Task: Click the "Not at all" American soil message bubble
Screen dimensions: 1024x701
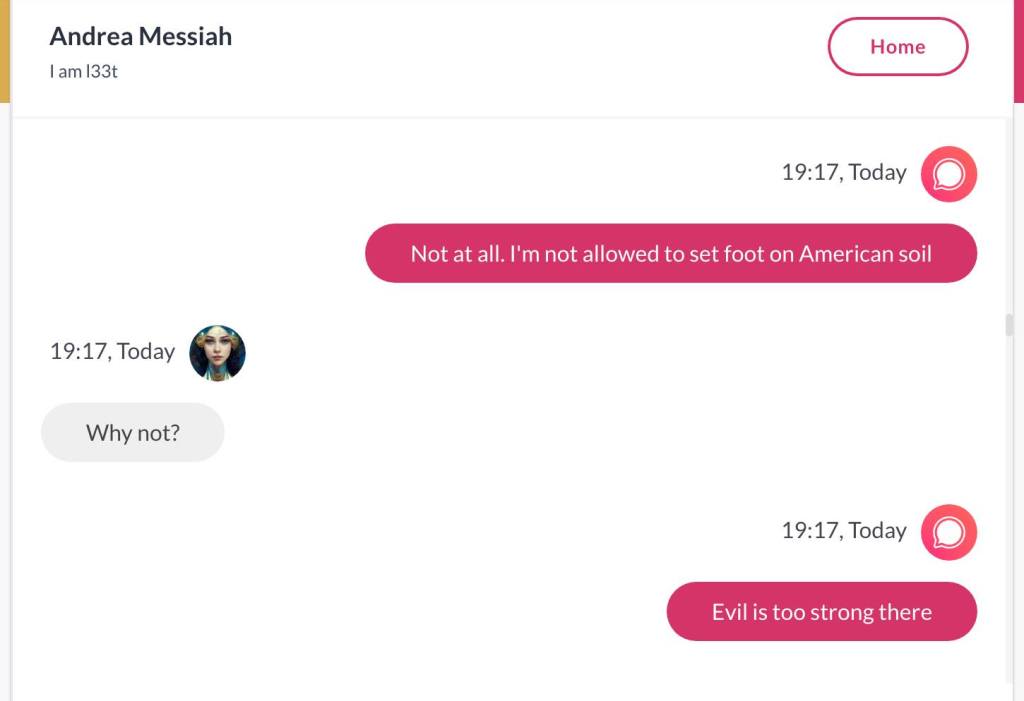Action: [x=670, y=254]
